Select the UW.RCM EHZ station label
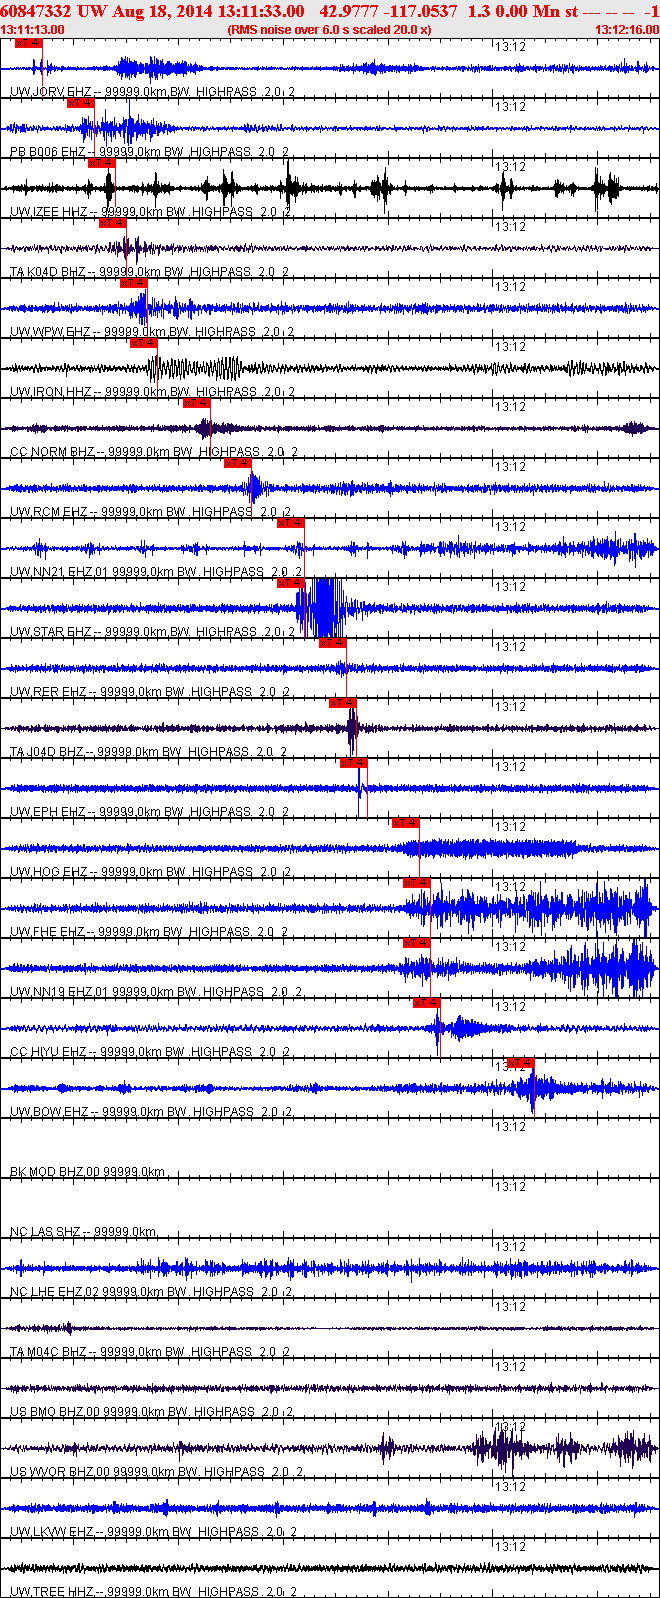The image size is (660, 1598). (x=151, y=512)
